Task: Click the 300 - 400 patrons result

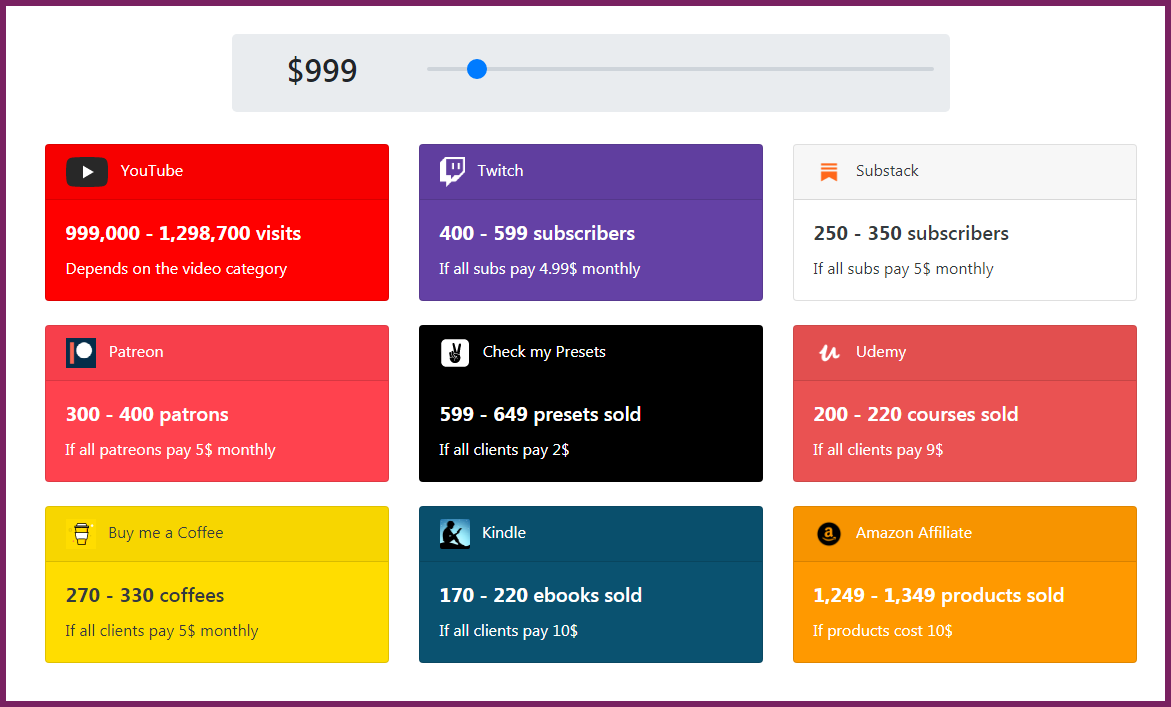Action: pos(147,415)
